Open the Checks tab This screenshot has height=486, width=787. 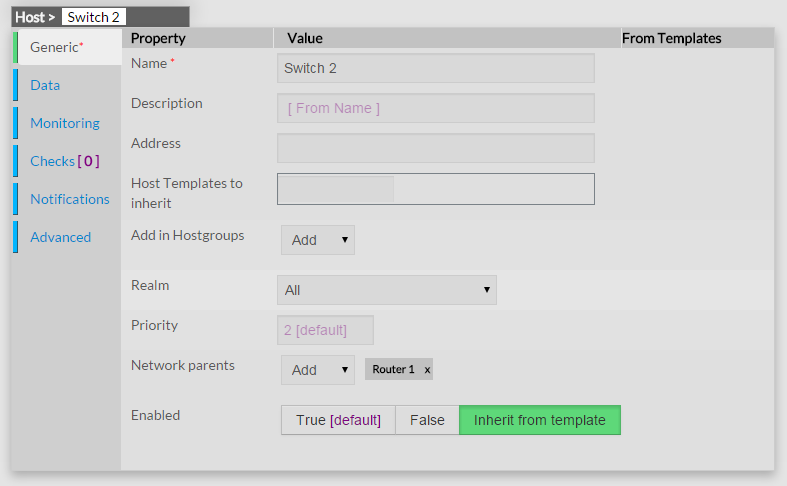coord(64,161)
